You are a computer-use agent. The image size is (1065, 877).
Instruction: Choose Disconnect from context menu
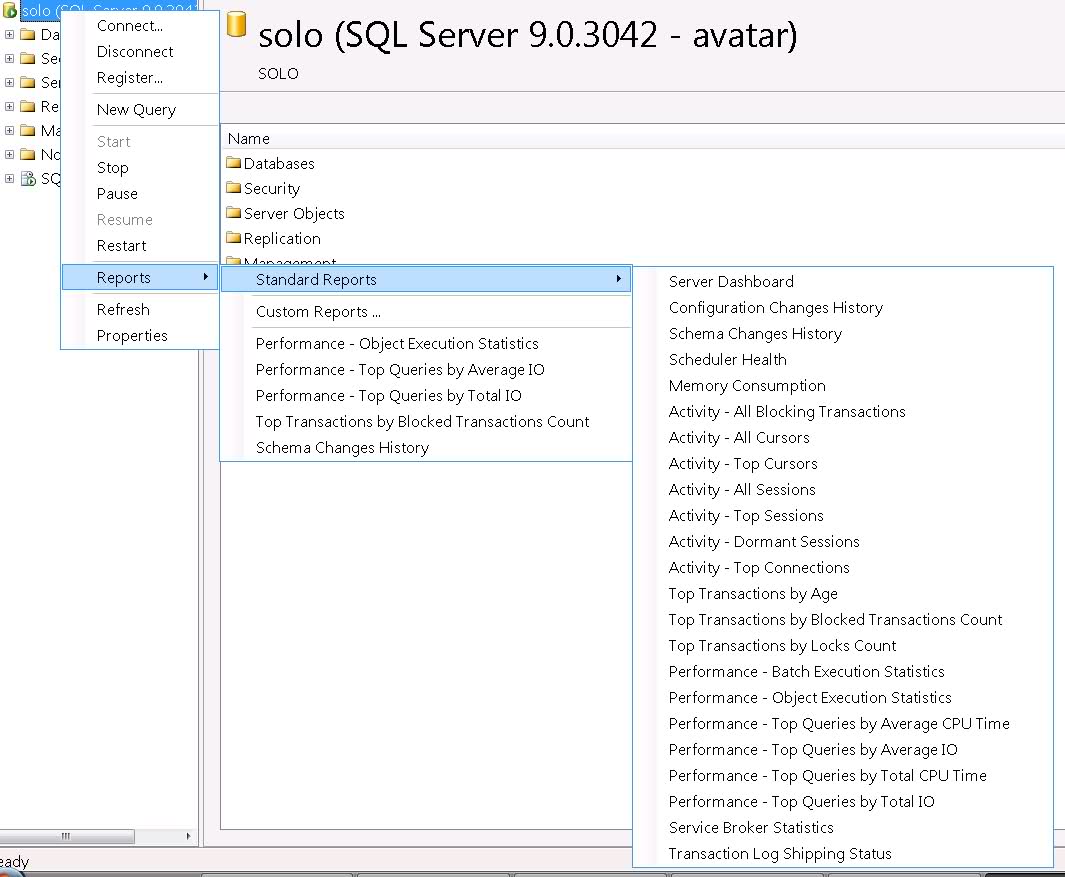pos(134,52)
